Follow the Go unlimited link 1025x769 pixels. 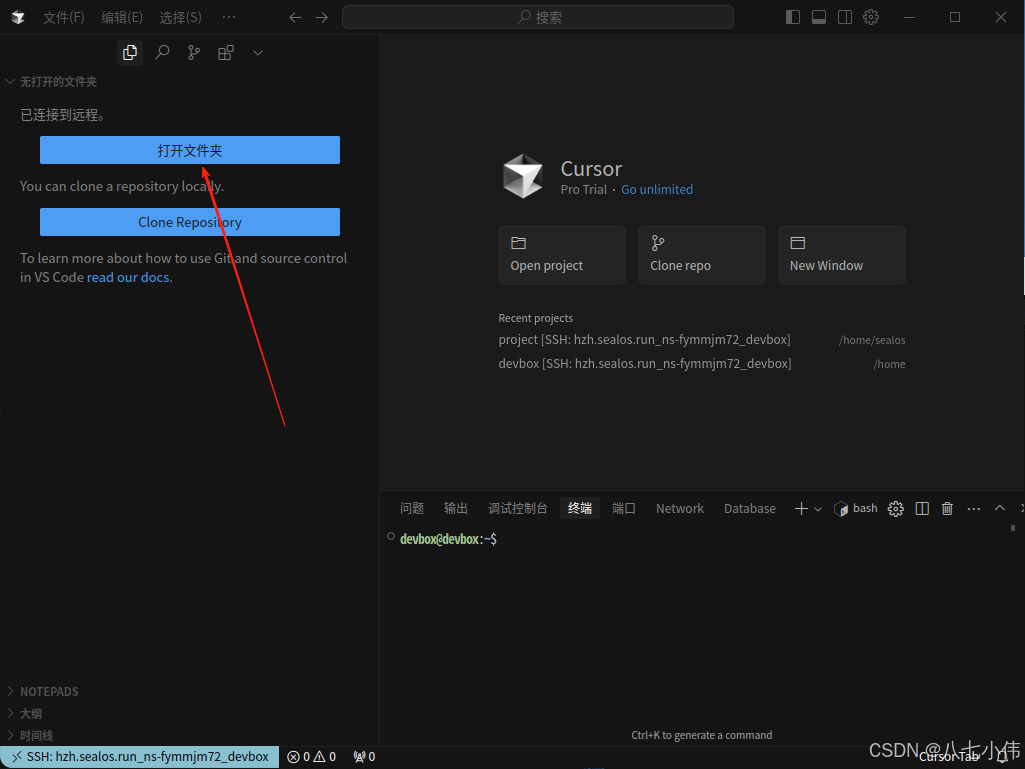click(657, 190)
